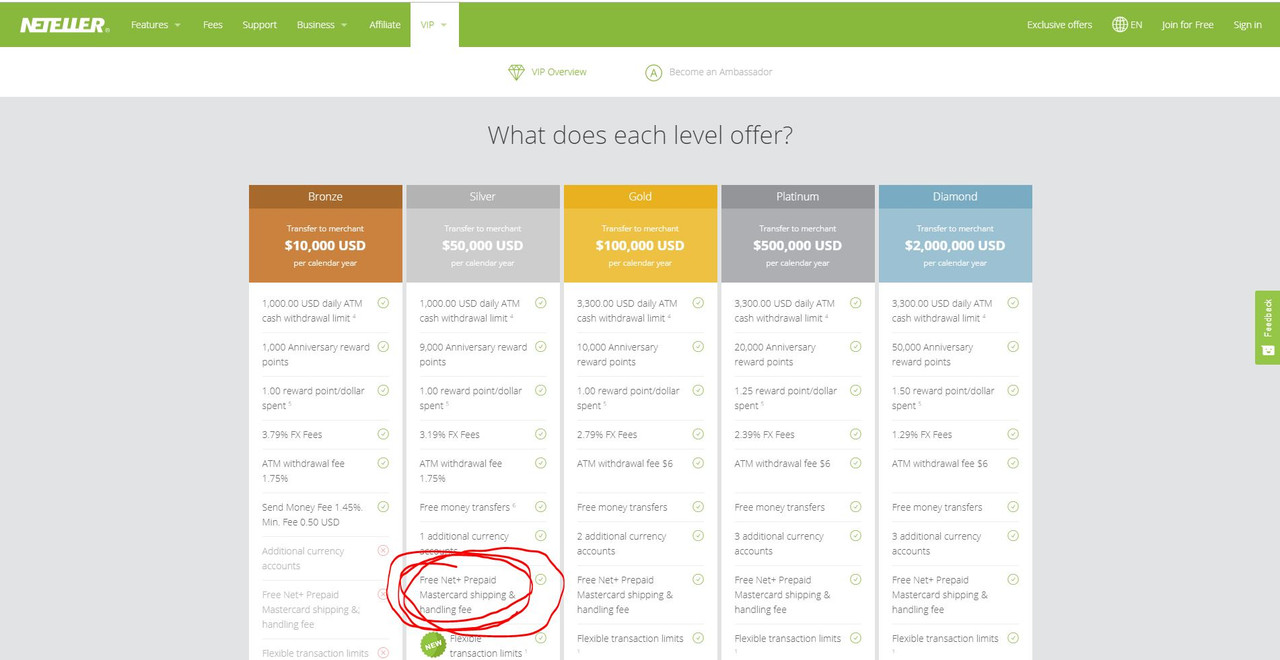Click Diamond checkmark for Free money transfers
Image resolution: width=1280 pixels, height=660 pixels.
pyautogui.click(x=1013, y=506)
